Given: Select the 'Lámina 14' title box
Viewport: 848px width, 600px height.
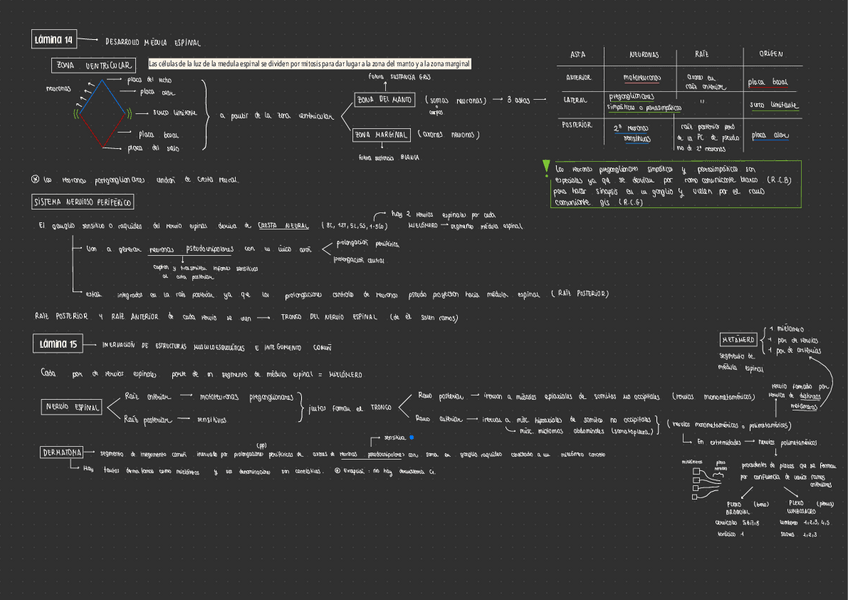Looking at the screenshot, I should pos(55,40).
